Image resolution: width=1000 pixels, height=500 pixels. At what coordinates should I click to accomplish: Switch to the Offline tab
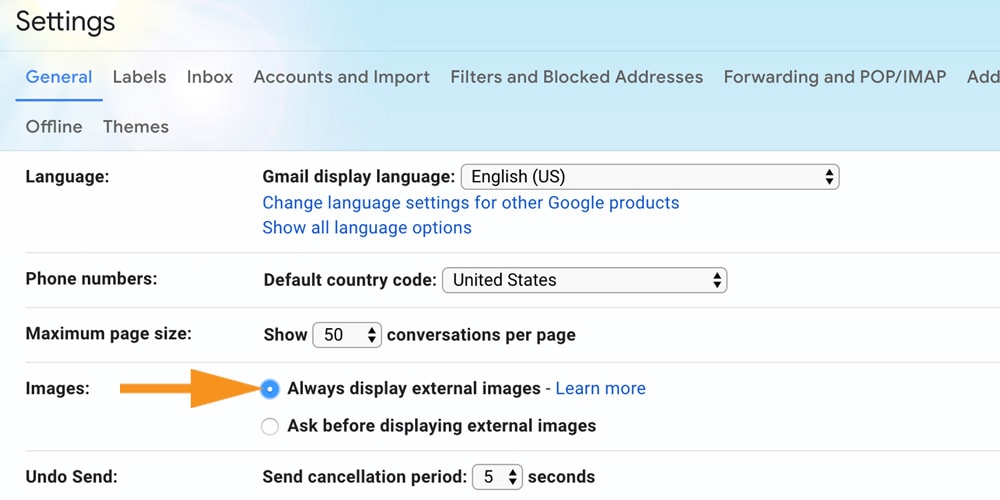click(54, 127)
